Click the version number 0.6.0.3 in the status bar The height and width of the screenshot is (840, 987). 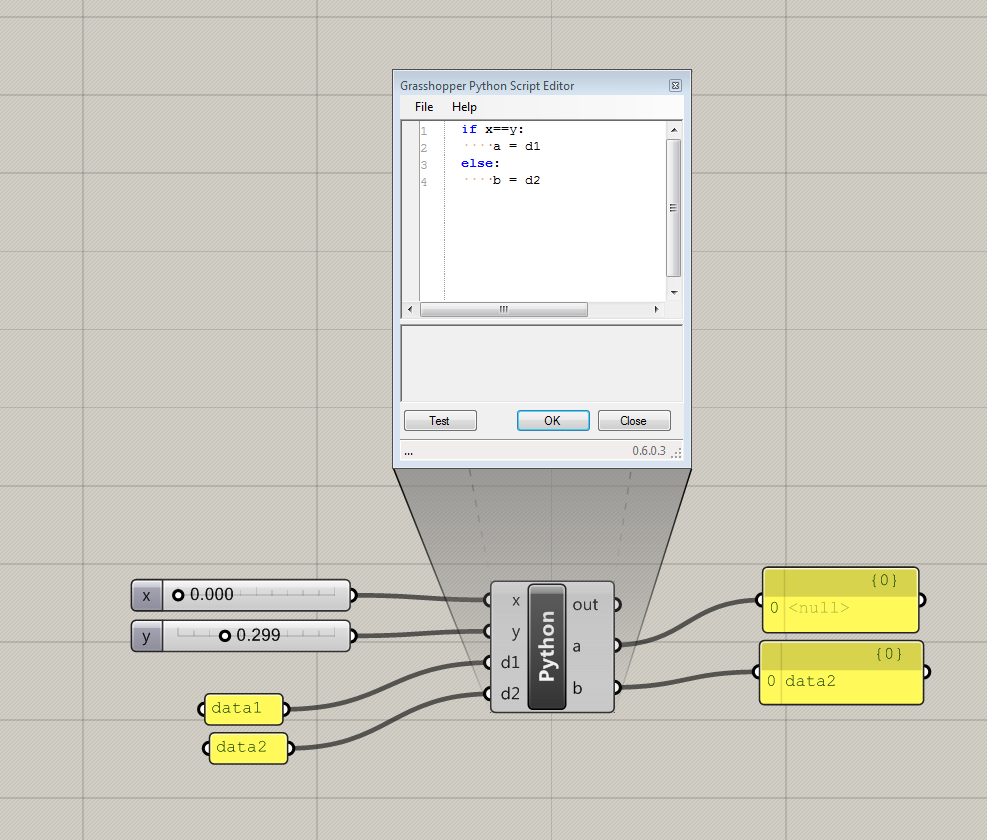[648, 451]
